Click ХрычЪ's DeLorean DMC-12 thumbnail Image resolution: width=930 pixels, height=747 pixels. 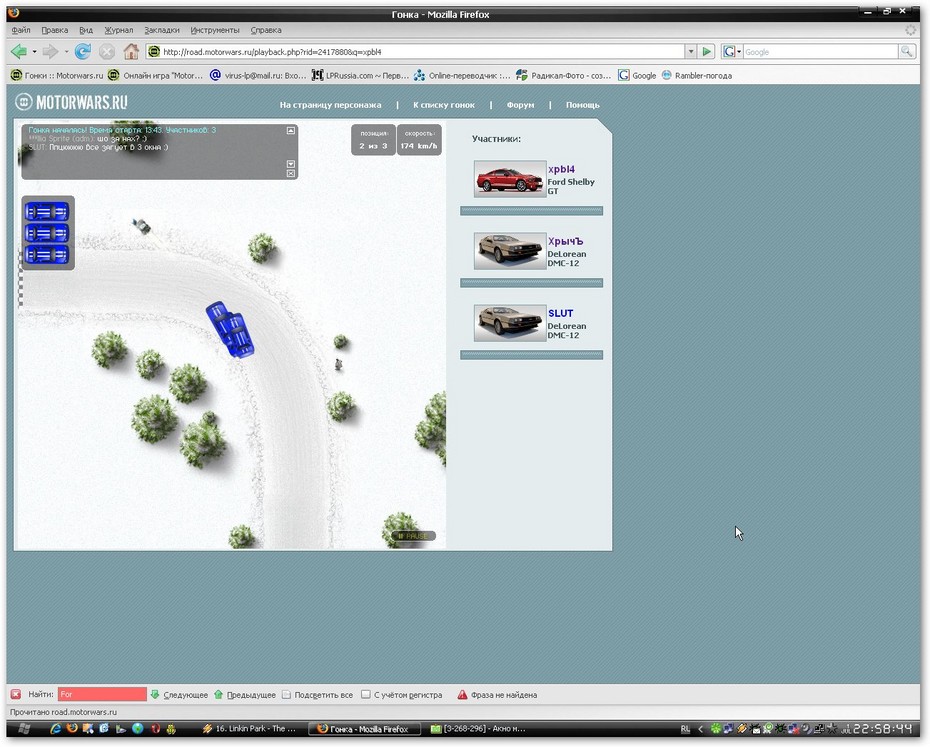point(510,251)
